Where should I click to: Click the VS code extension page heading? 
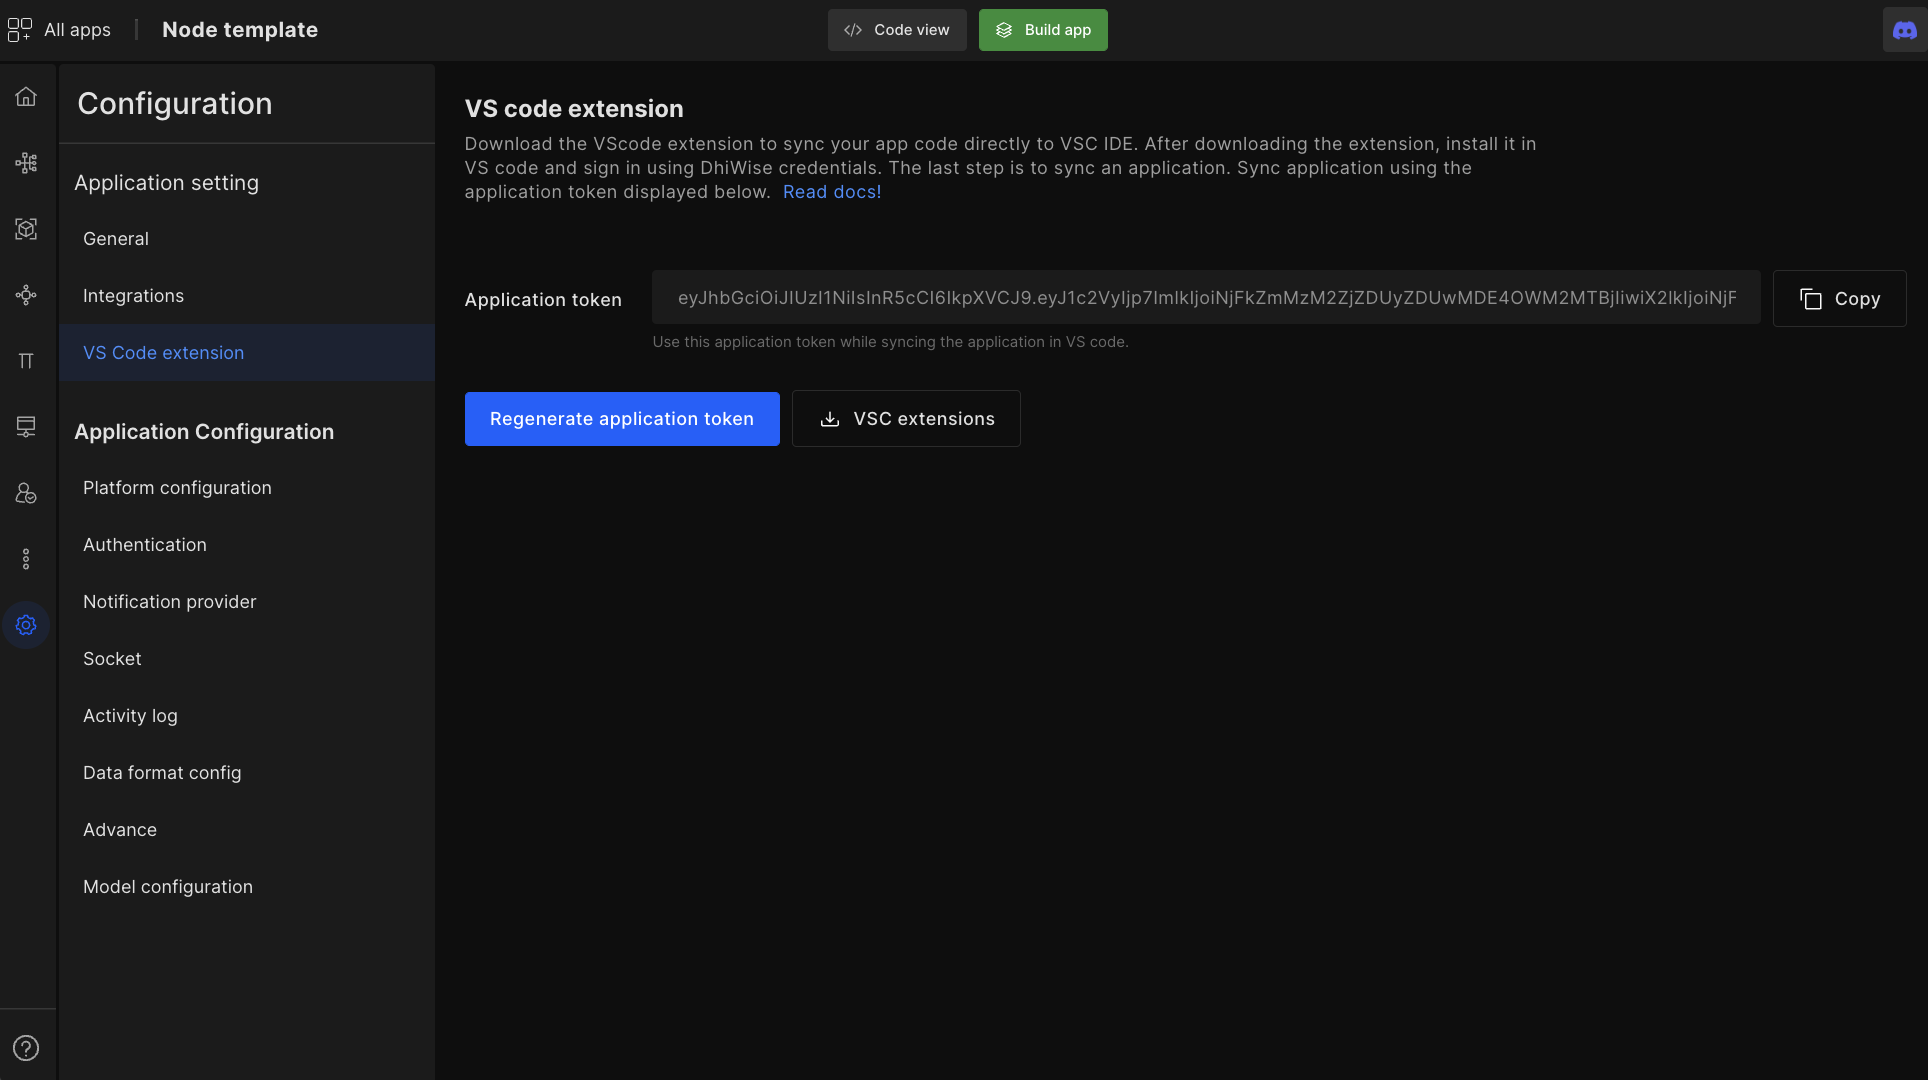coord(574,109)
